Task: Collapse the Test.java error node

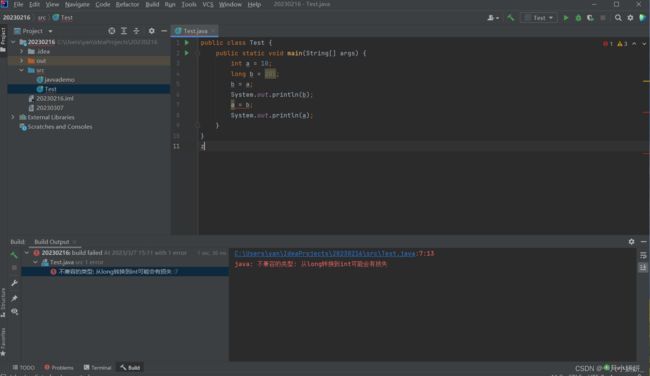Action: (36, 262)
